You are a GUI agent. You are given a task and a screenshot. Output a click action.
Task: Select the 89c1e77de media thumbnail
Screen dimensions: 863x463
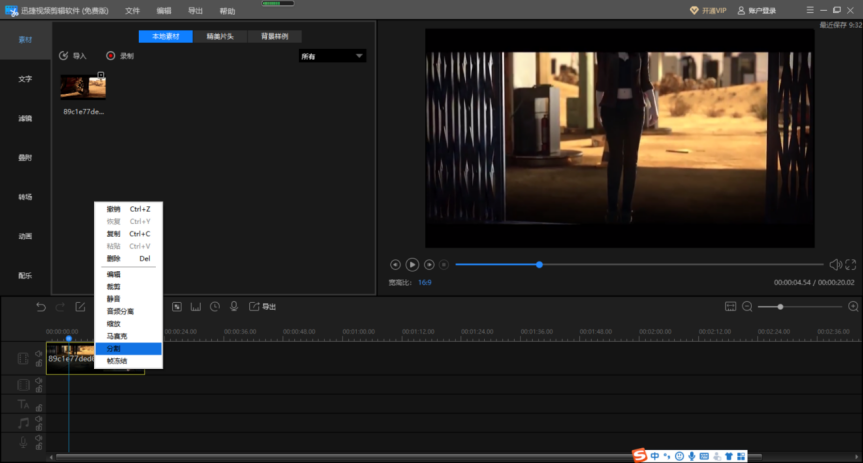(x=83, y=87)
